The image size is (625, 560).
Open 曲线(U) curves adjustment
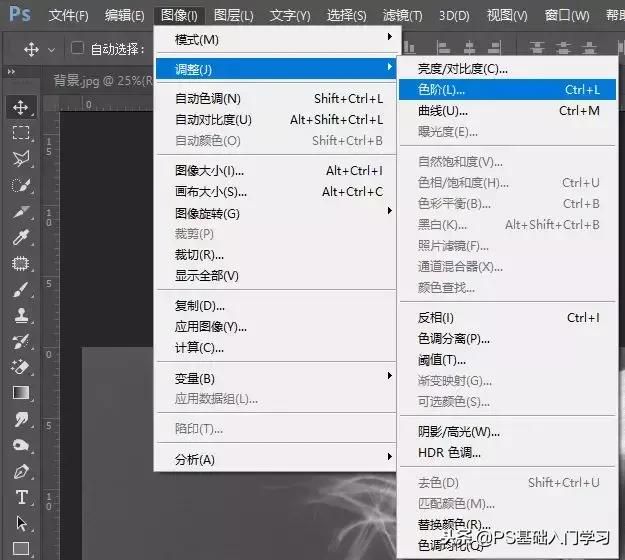(507, 110)
